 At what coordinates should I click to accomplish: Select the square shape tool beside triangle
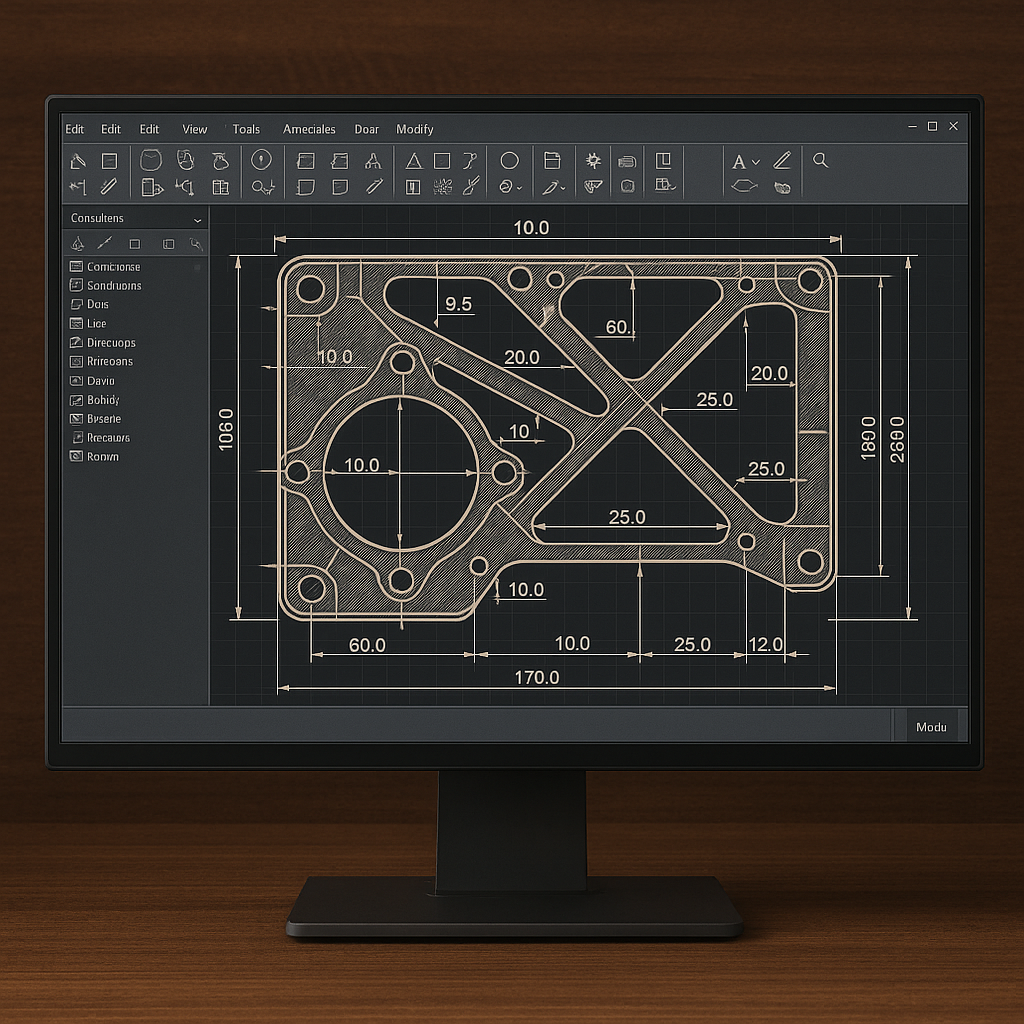pyautogui.click(x=441, y=161)
